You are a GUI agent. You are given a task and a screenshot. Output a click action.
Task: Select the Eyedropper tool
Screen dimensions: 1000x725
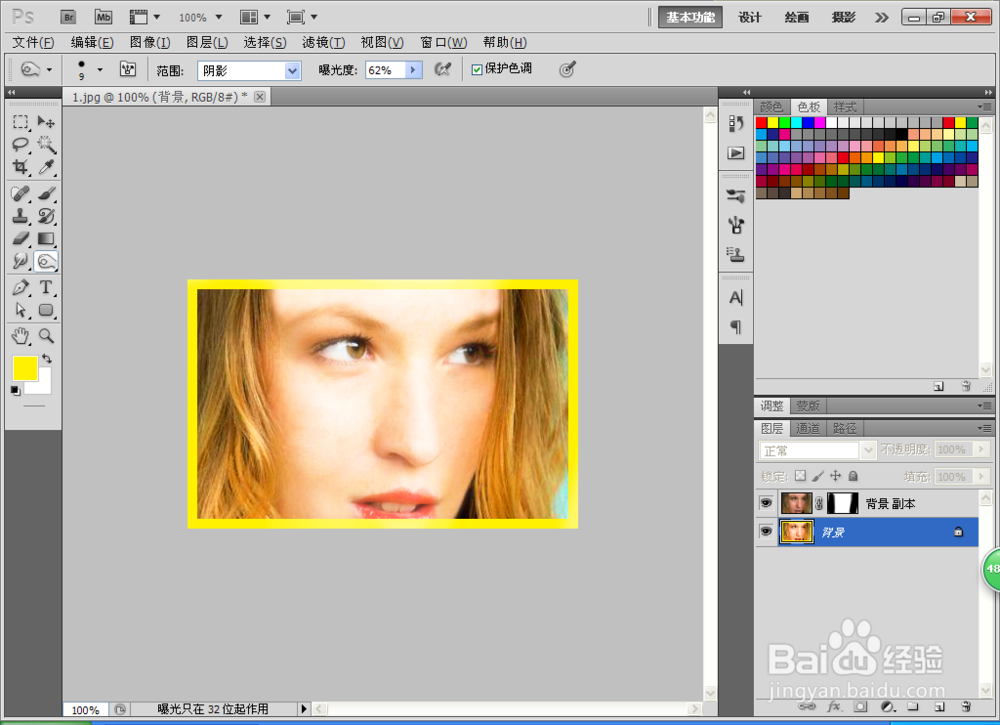tap(46, 167)
